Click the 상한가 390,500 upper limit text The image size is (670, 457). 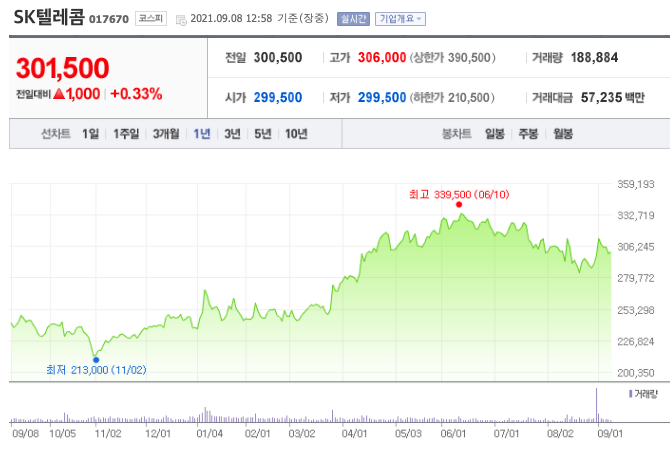click(x=453, y=58)
